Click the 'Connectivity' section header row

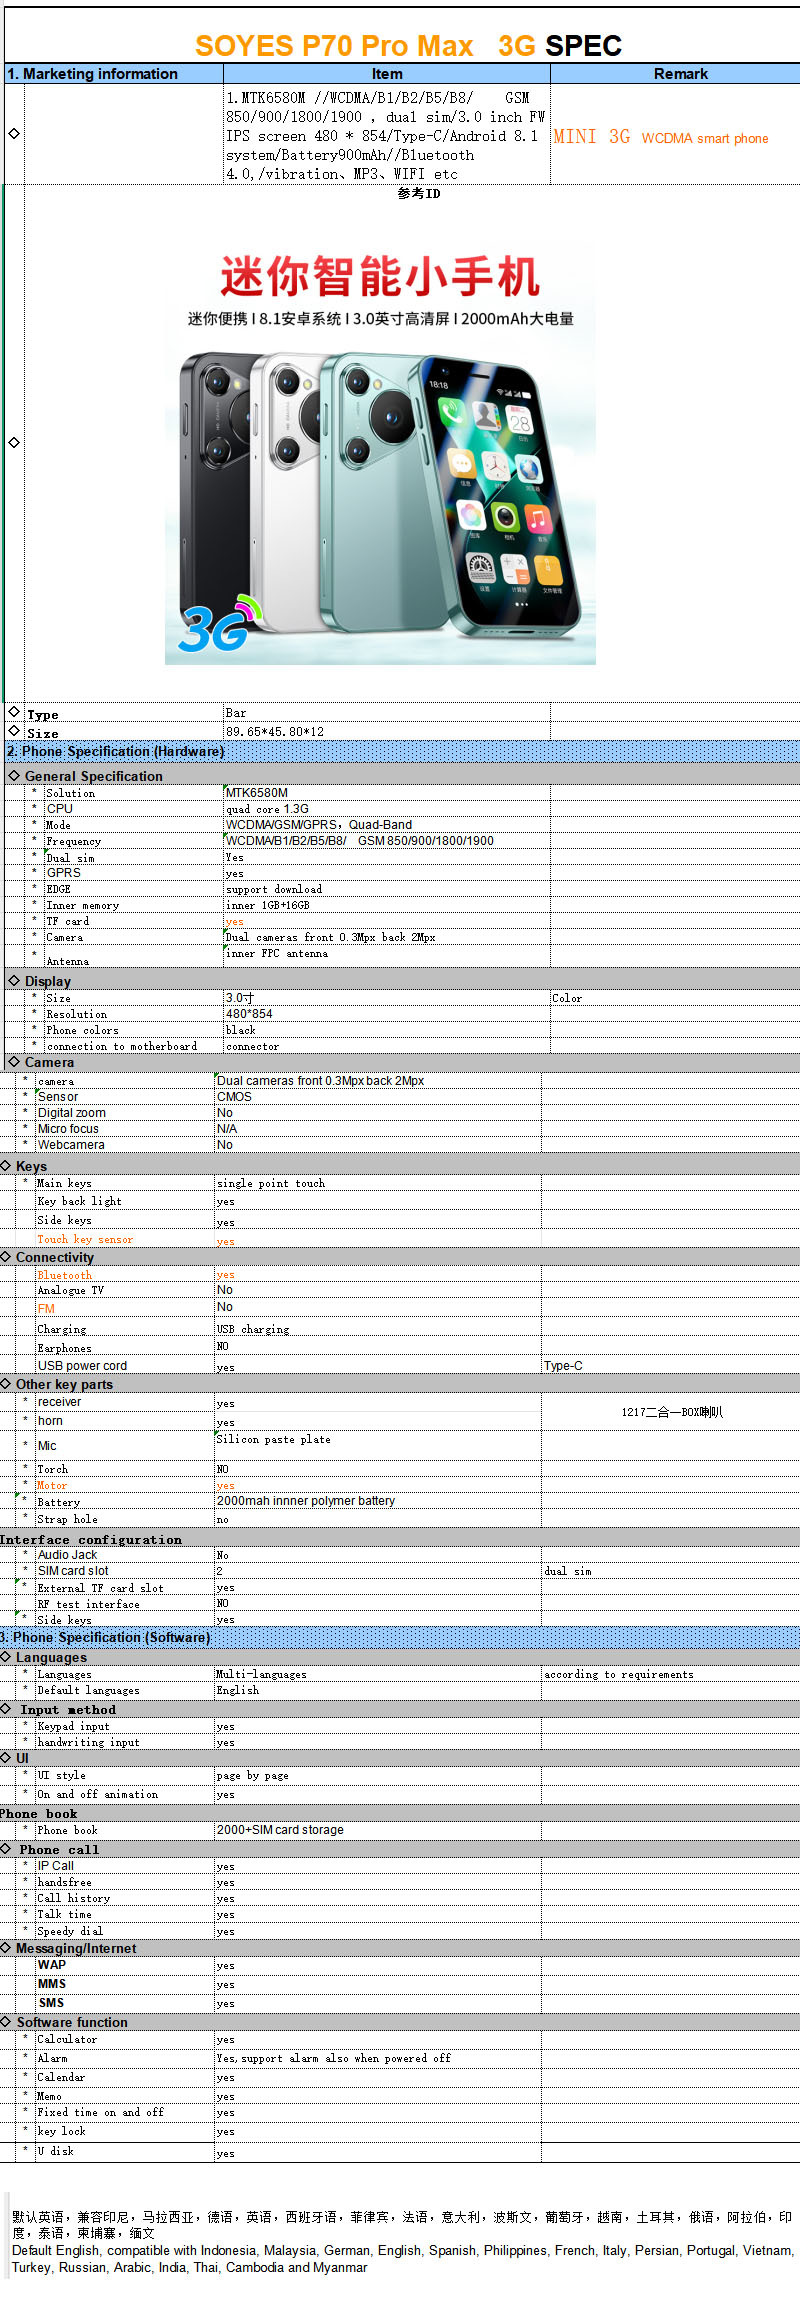point(400,1257)
